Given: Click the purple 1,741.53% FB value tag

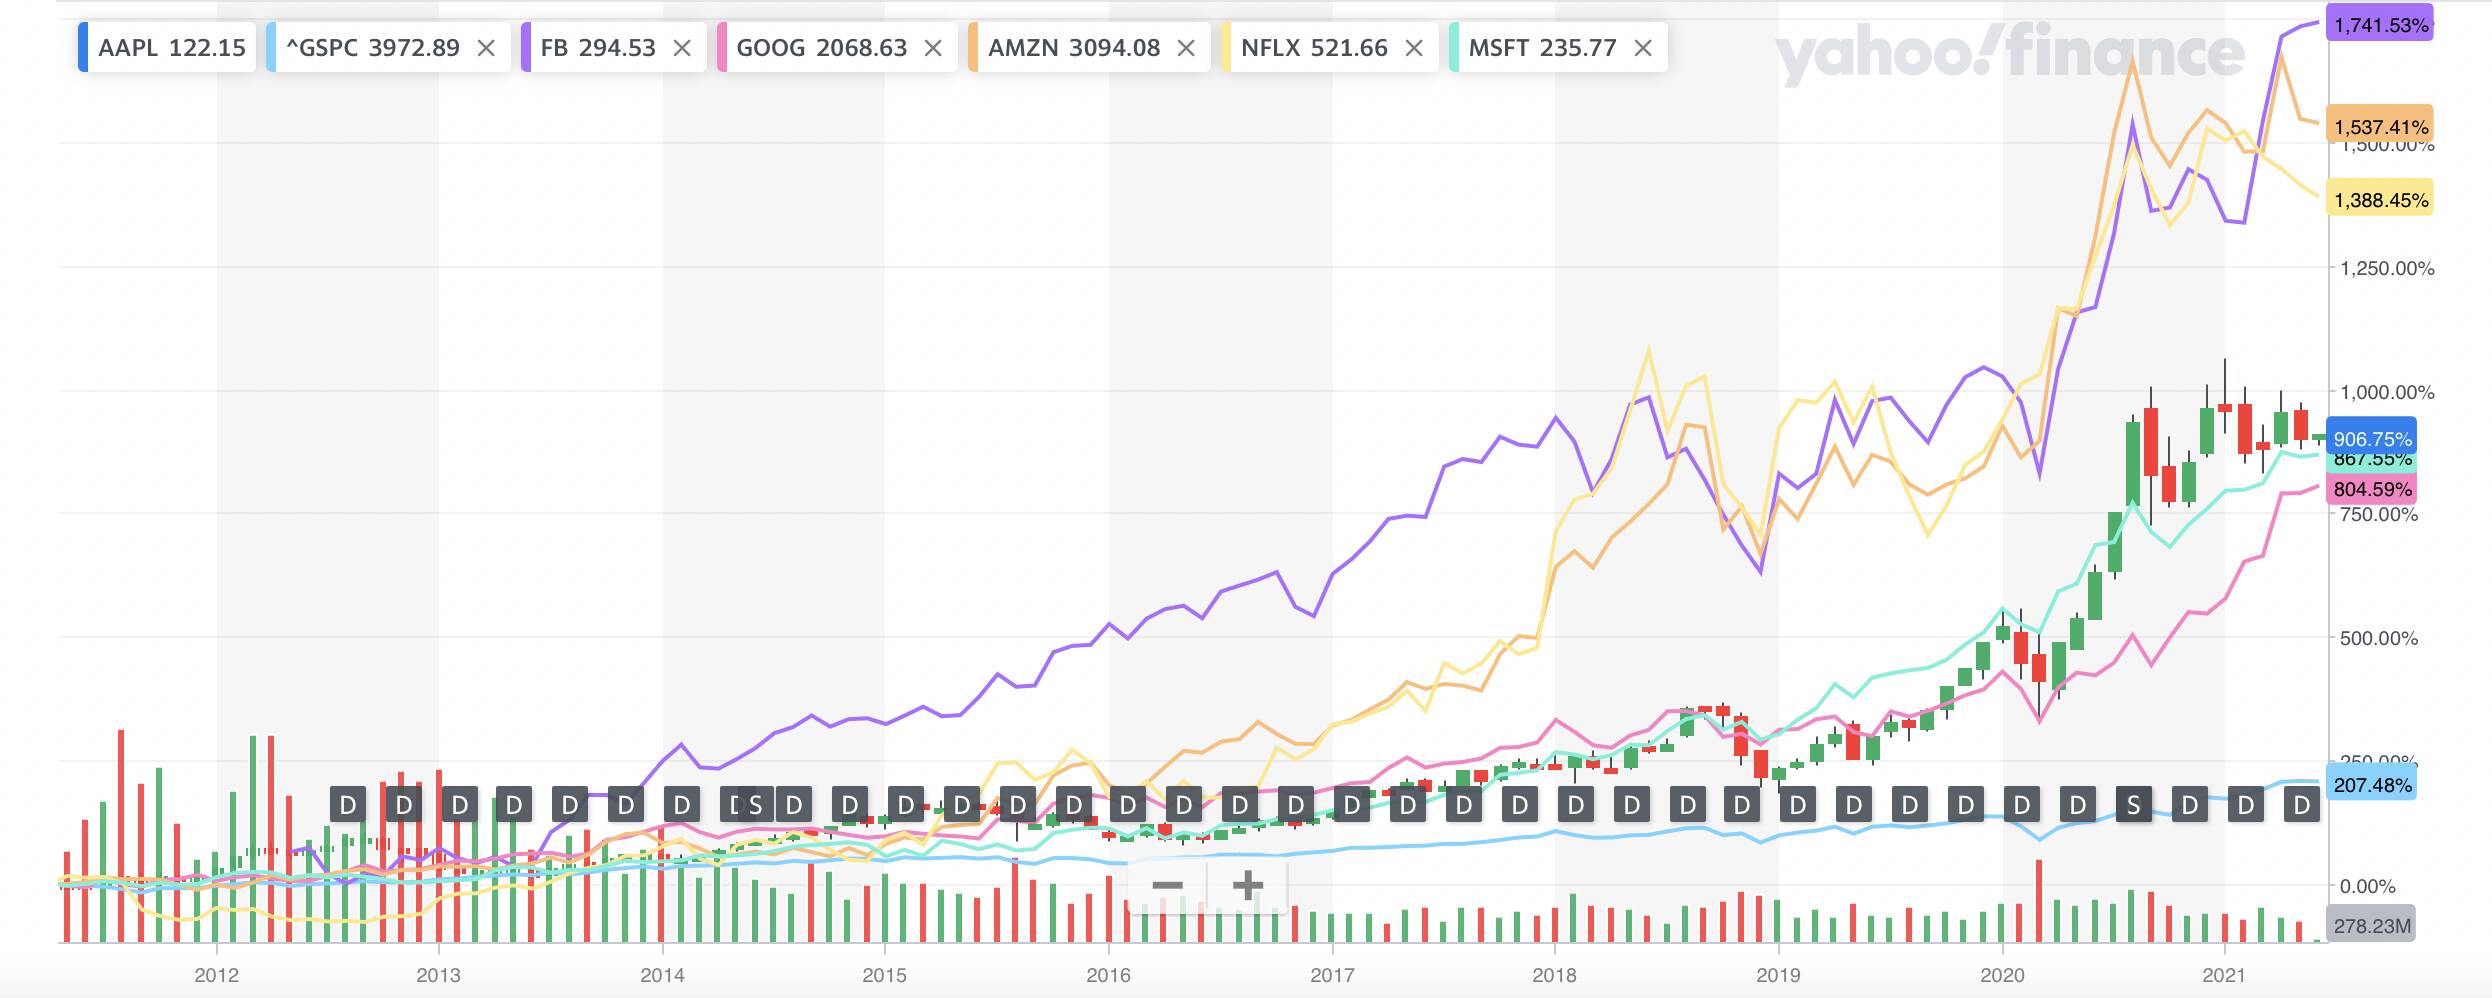Looking at the screenshot, I should 2380,25.
